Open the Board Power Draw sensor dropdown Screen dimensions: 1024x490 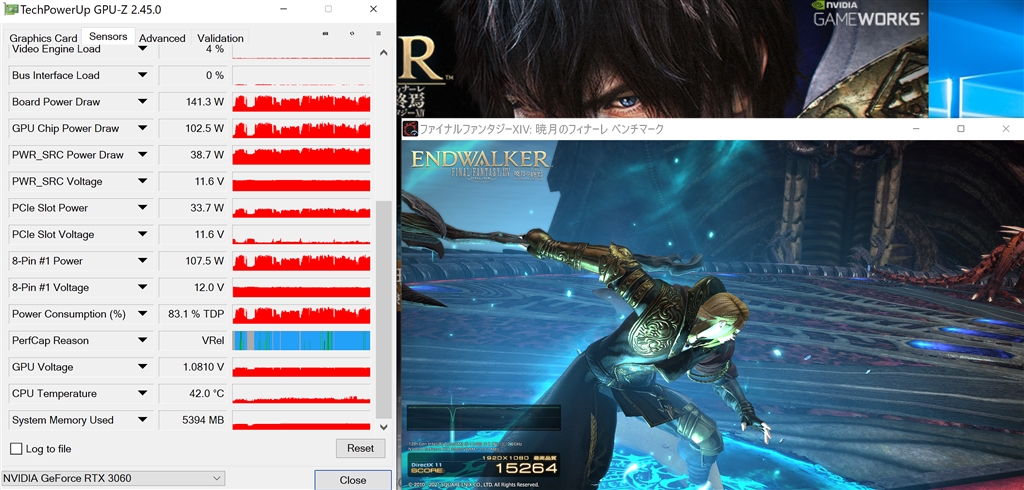coord(142,102)
